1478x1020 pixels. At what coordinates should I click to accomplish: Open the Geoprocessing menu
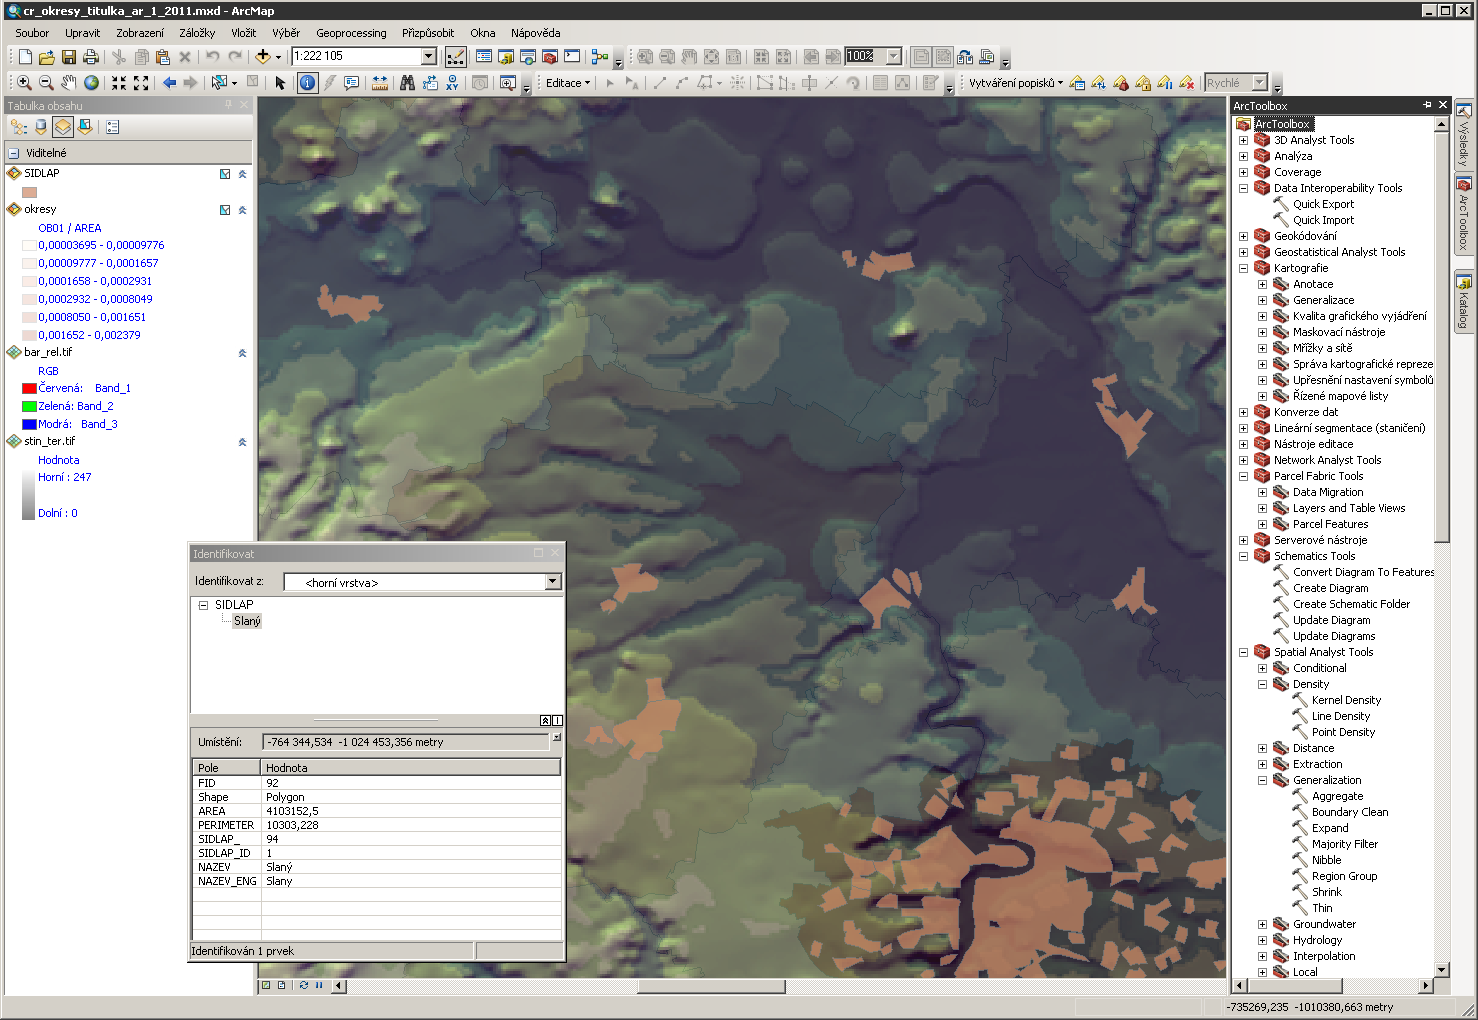coord(351,33)
